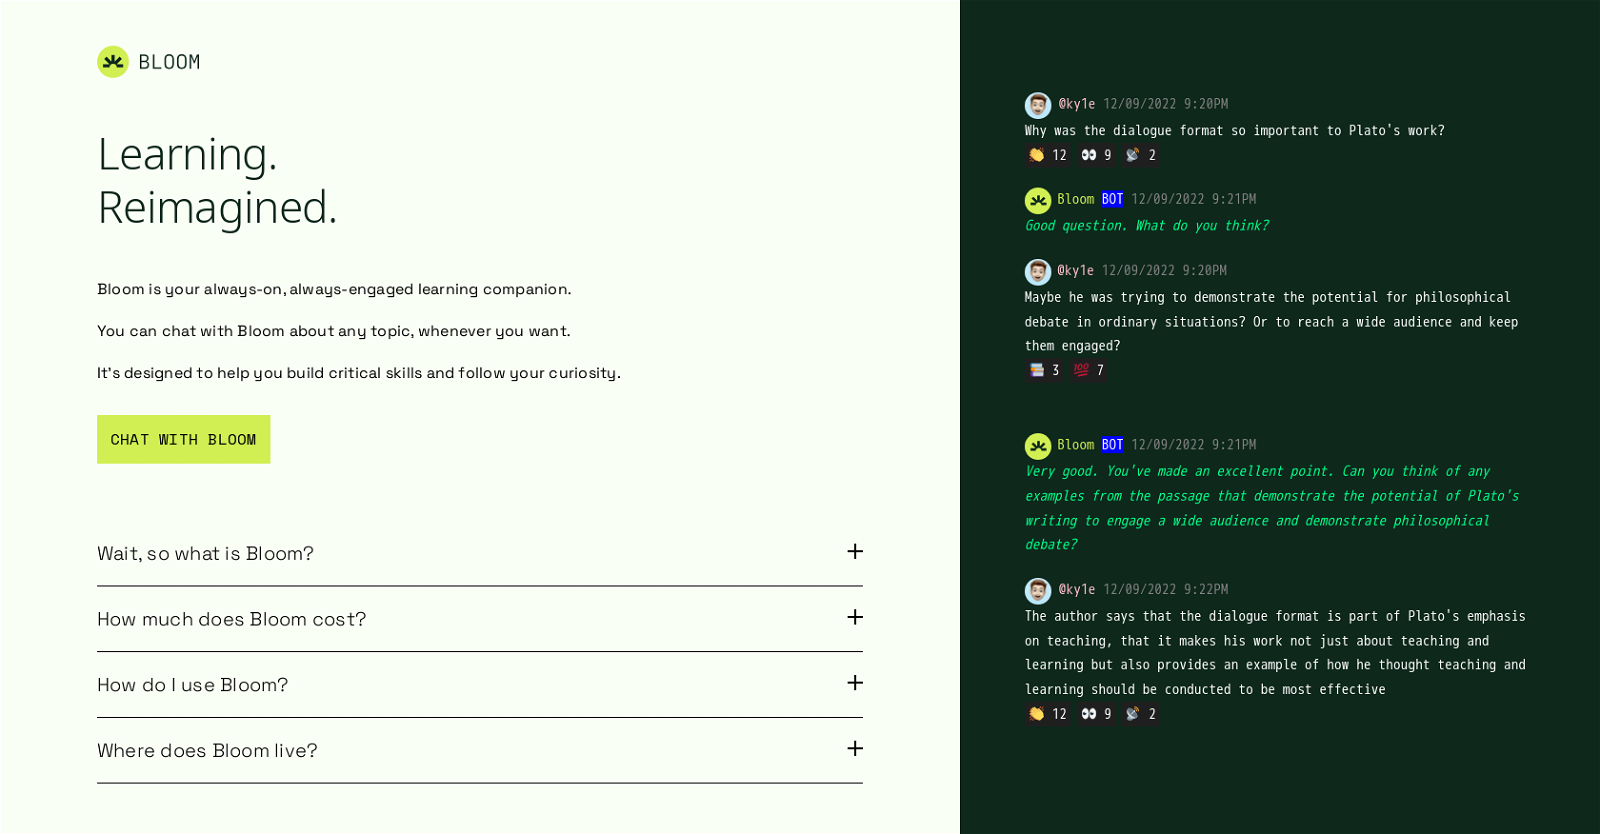Image resolution: width=1600 pixels, height=834 pixels.
Task: Open @ky1e's avatar on the first message
Action: [1037, 105]
